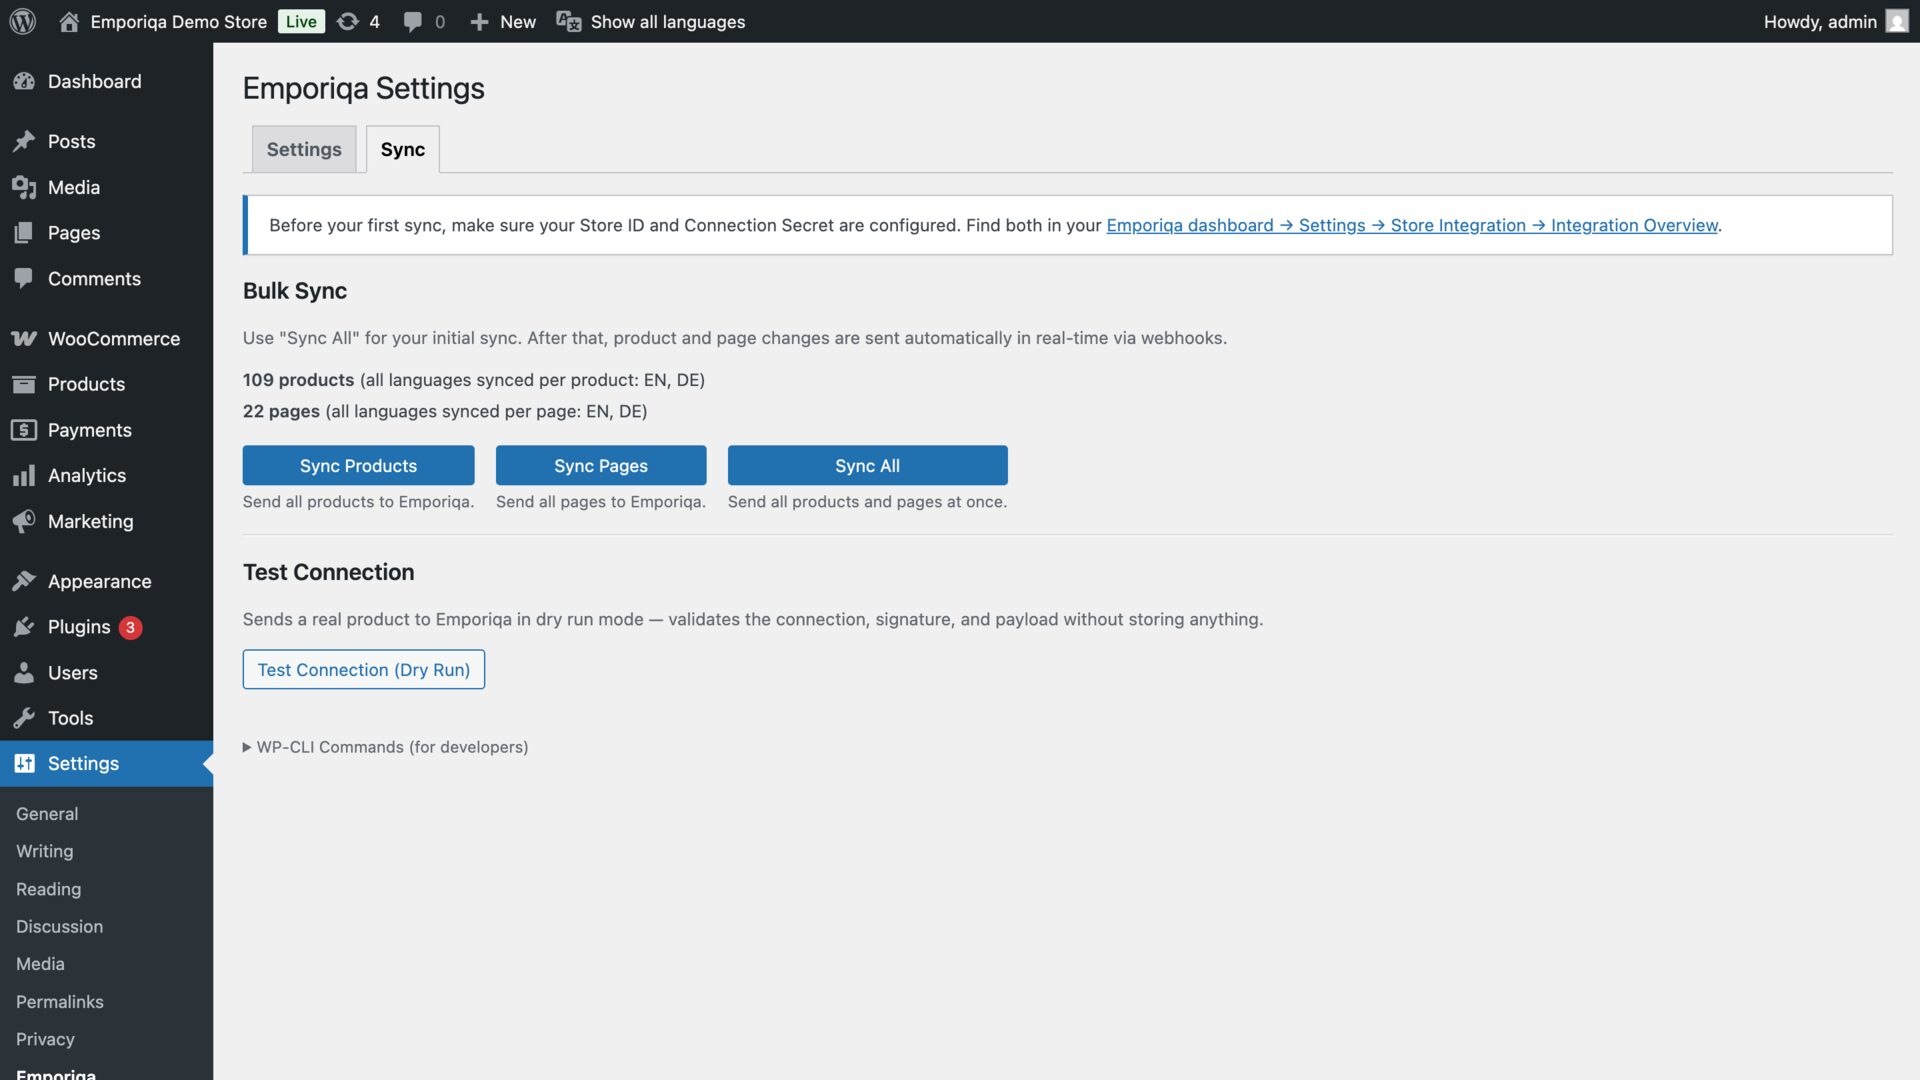Click the New (+) icon in admin bar
The height and width of the screenshot is (1080, 1920).
(480, 21)
